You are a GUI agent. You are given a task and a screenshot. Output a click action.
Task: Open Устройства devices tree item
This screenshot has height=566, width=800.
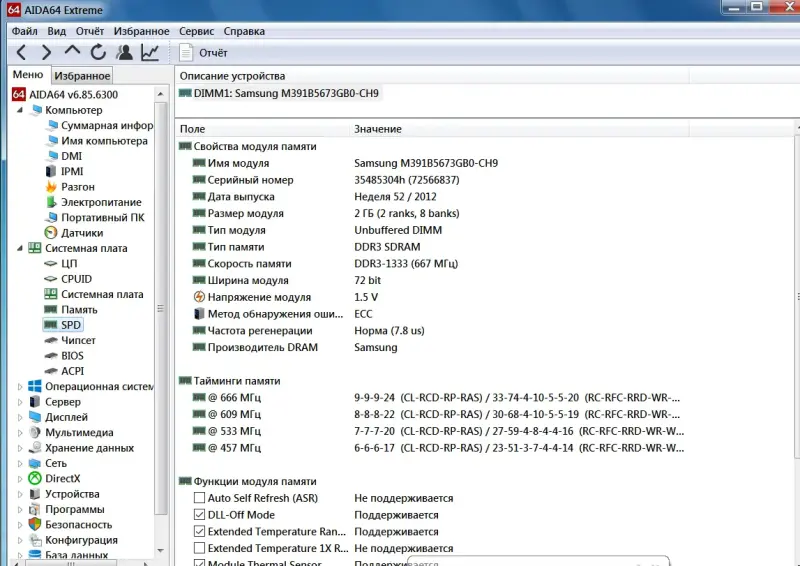click(64, 494)
